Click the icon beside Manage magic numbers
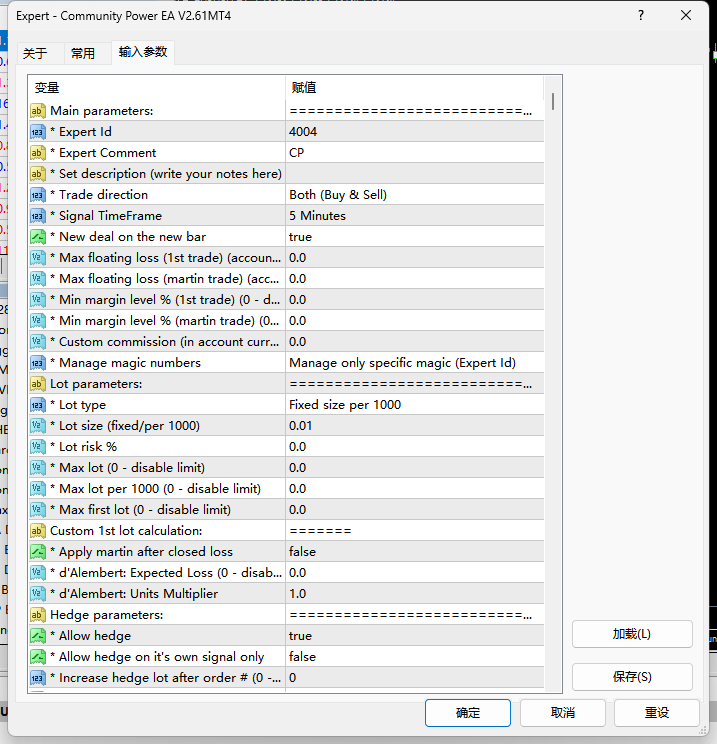 [x=38, y=363]
